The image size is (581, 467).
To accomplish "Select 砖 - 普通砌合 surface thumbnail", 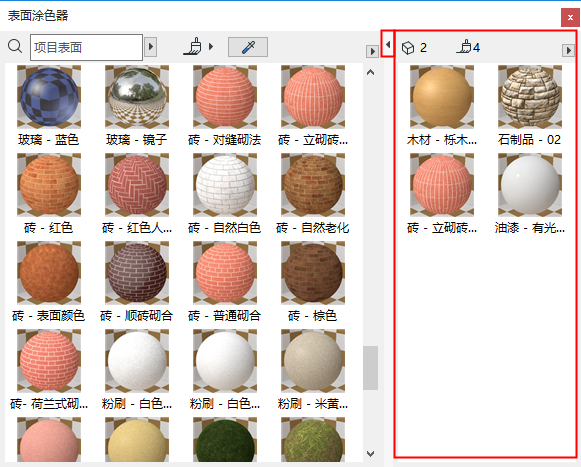I will coord(225,273).
